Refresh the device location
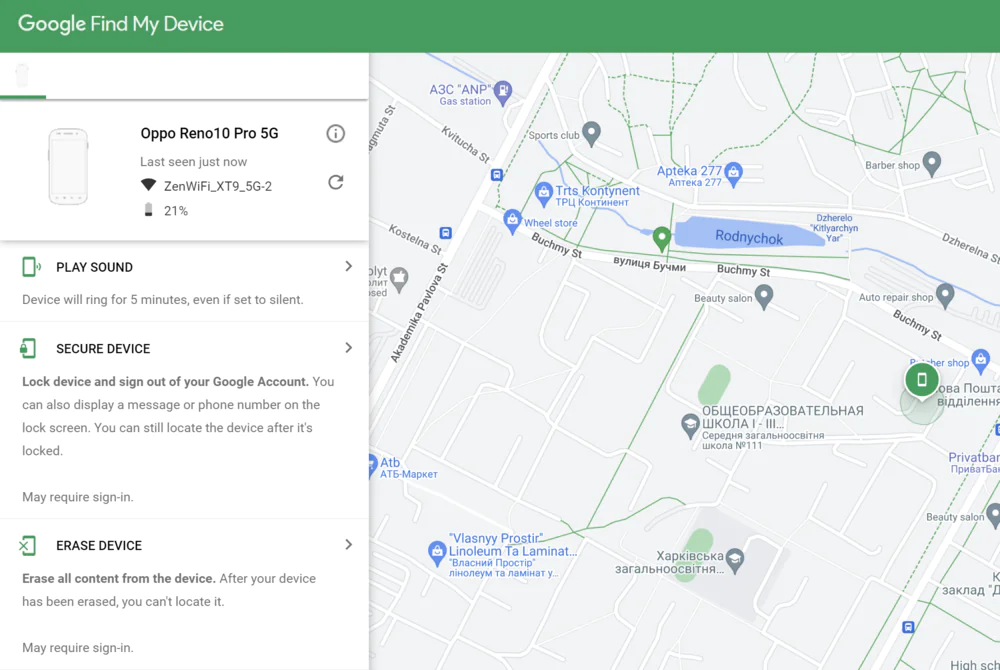The image size is (1000, 670). (335, 182)
